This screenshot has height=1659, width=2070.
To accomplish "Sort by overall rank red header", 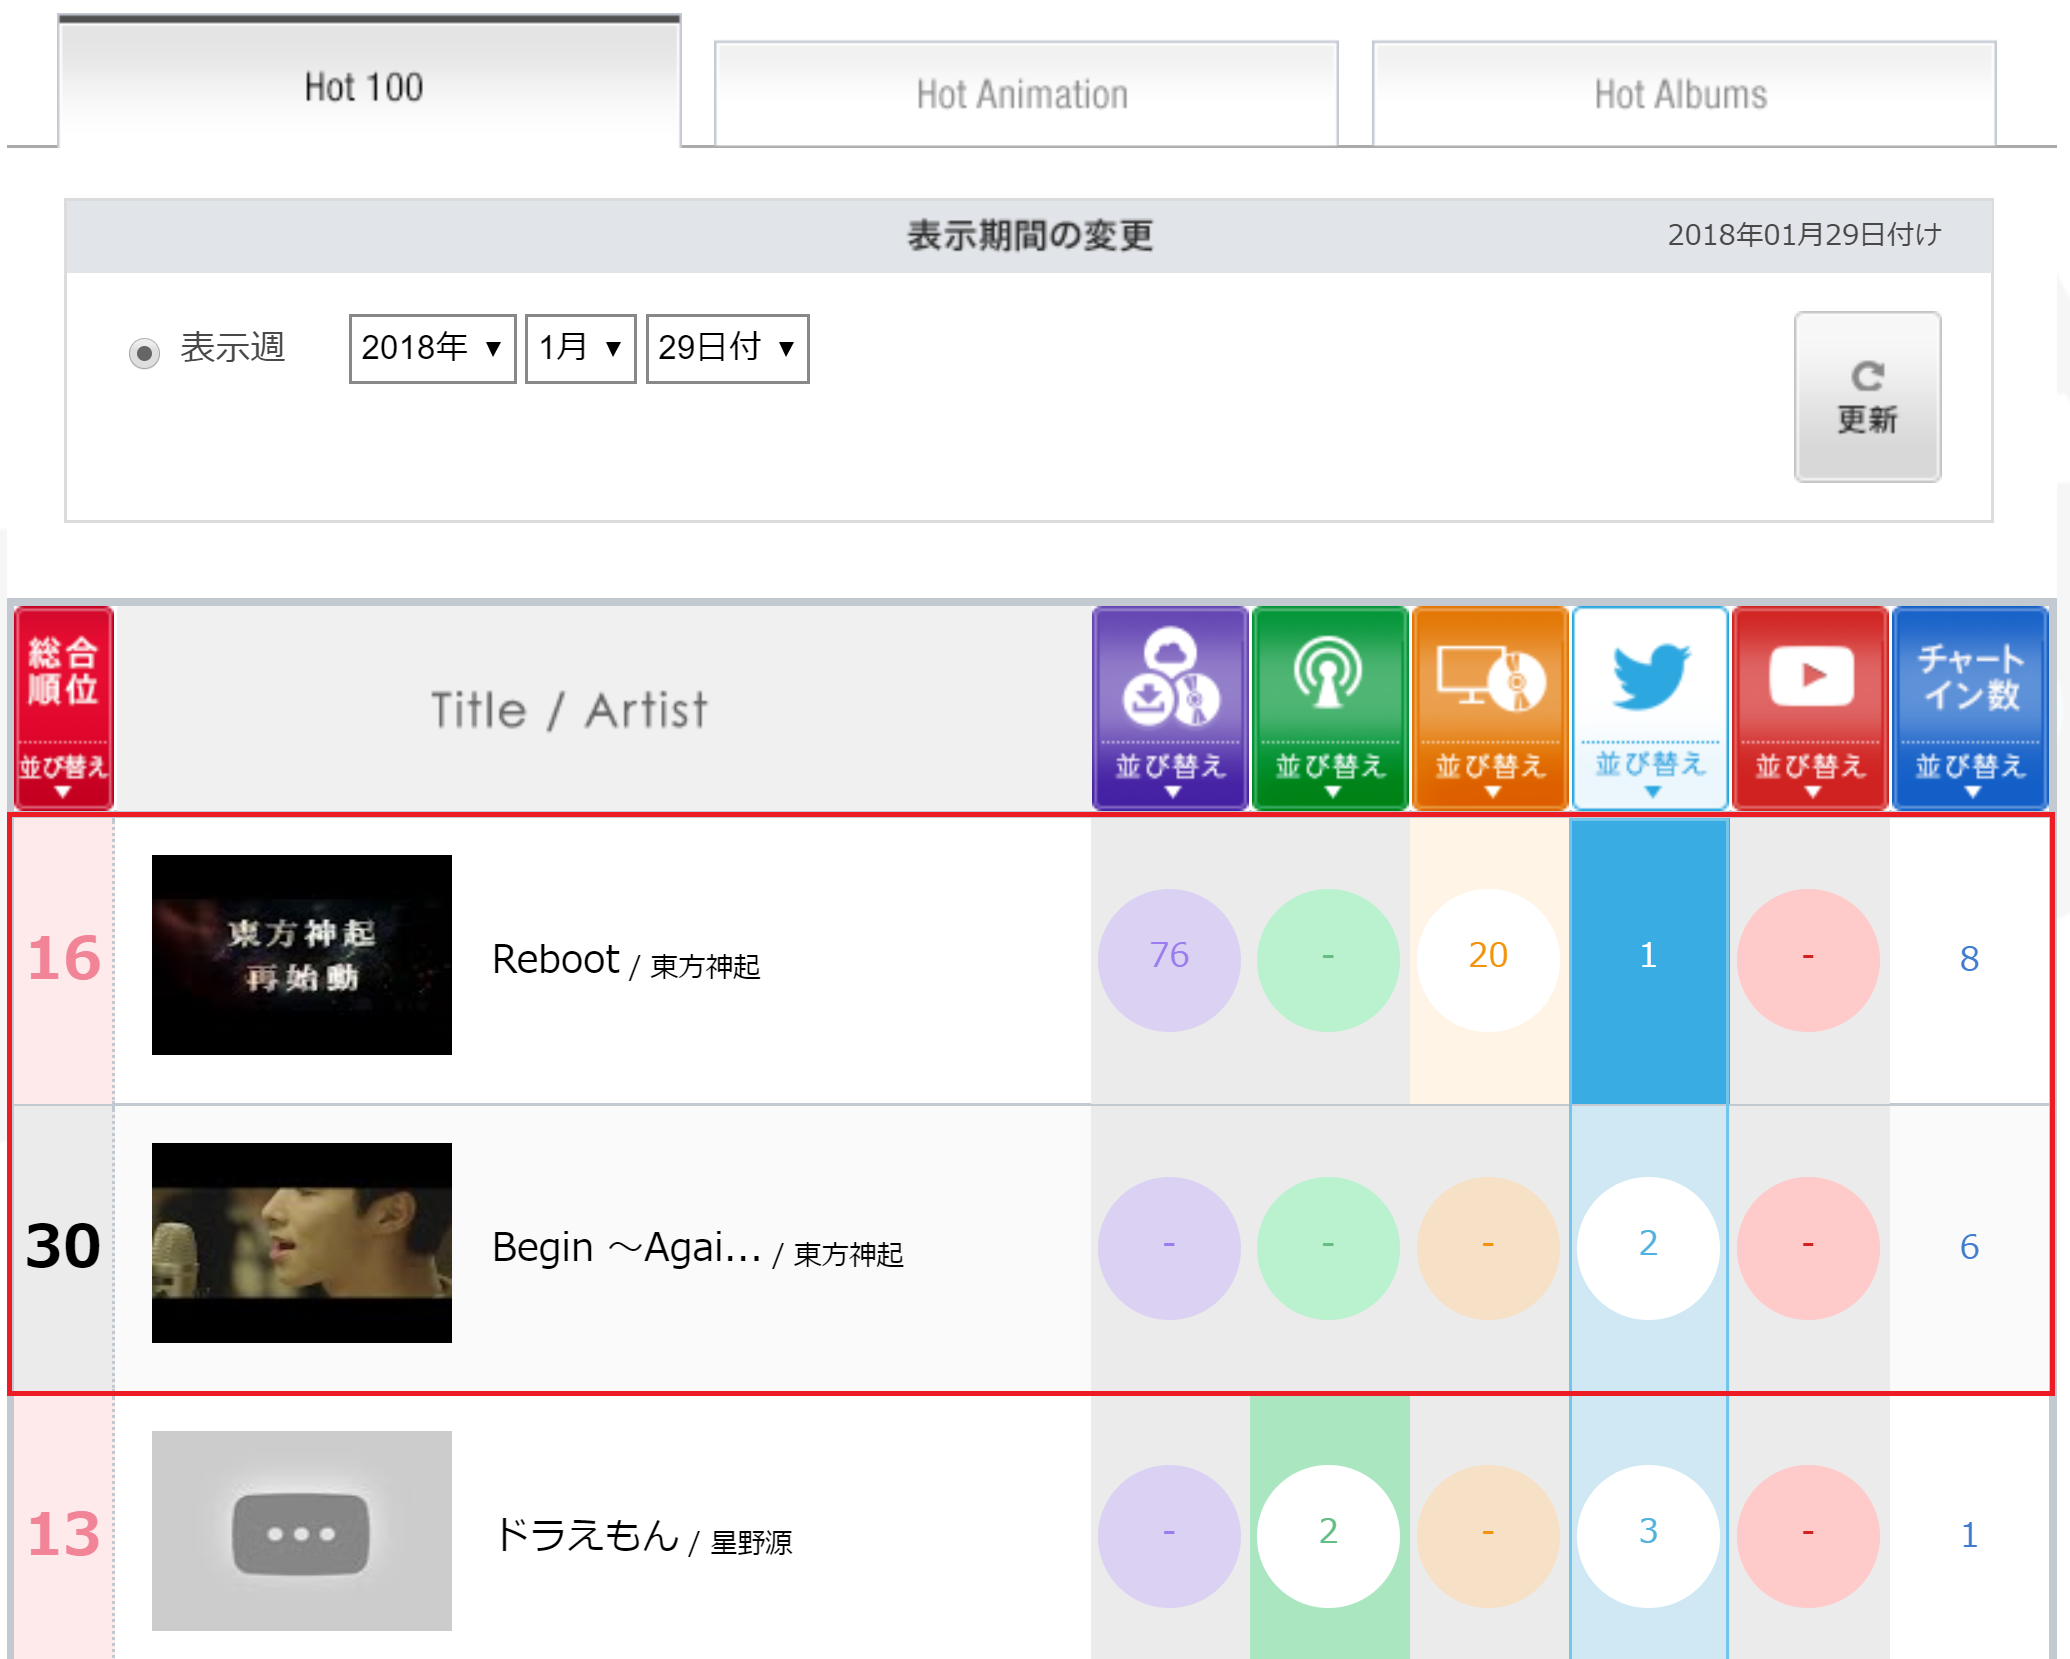I will coord(63,708).
